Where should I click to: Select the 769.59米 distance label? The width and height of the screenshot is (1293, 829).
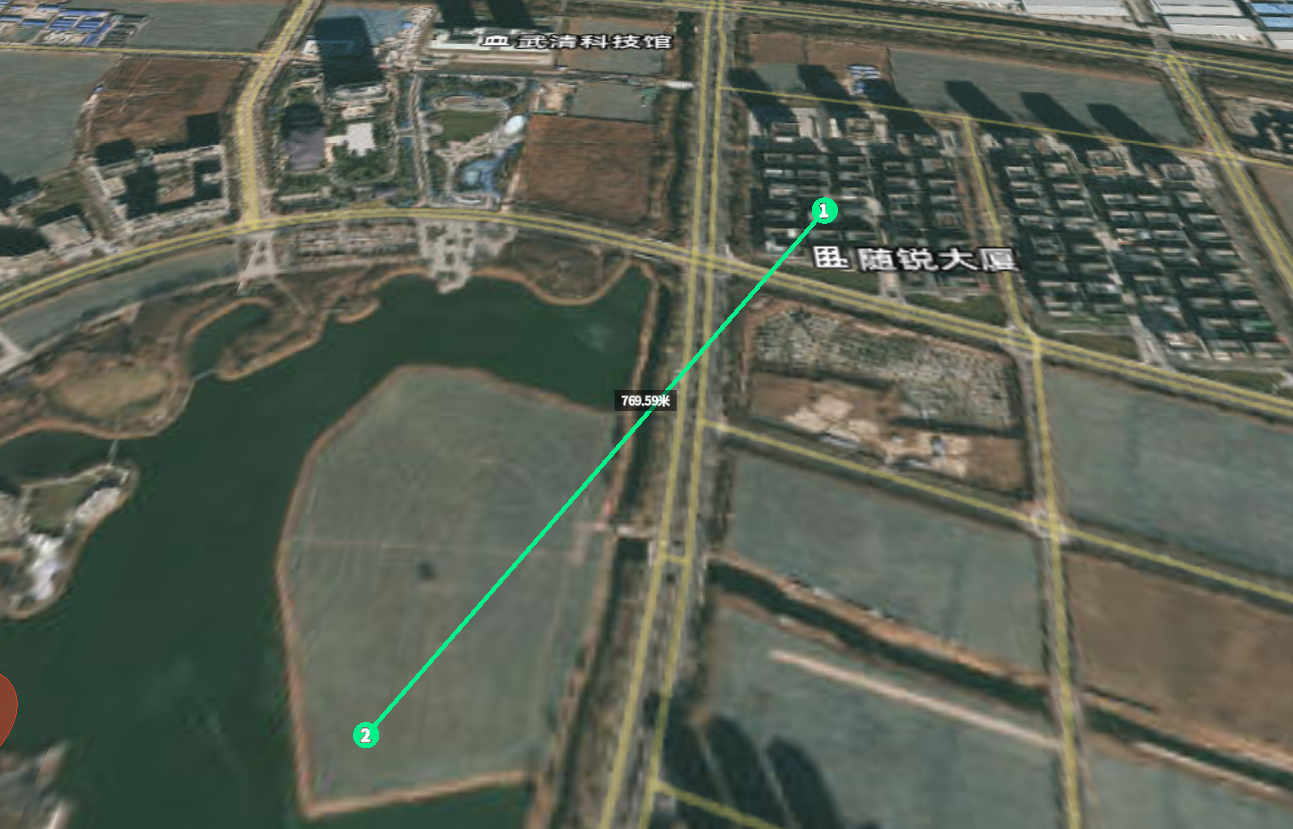646,401
